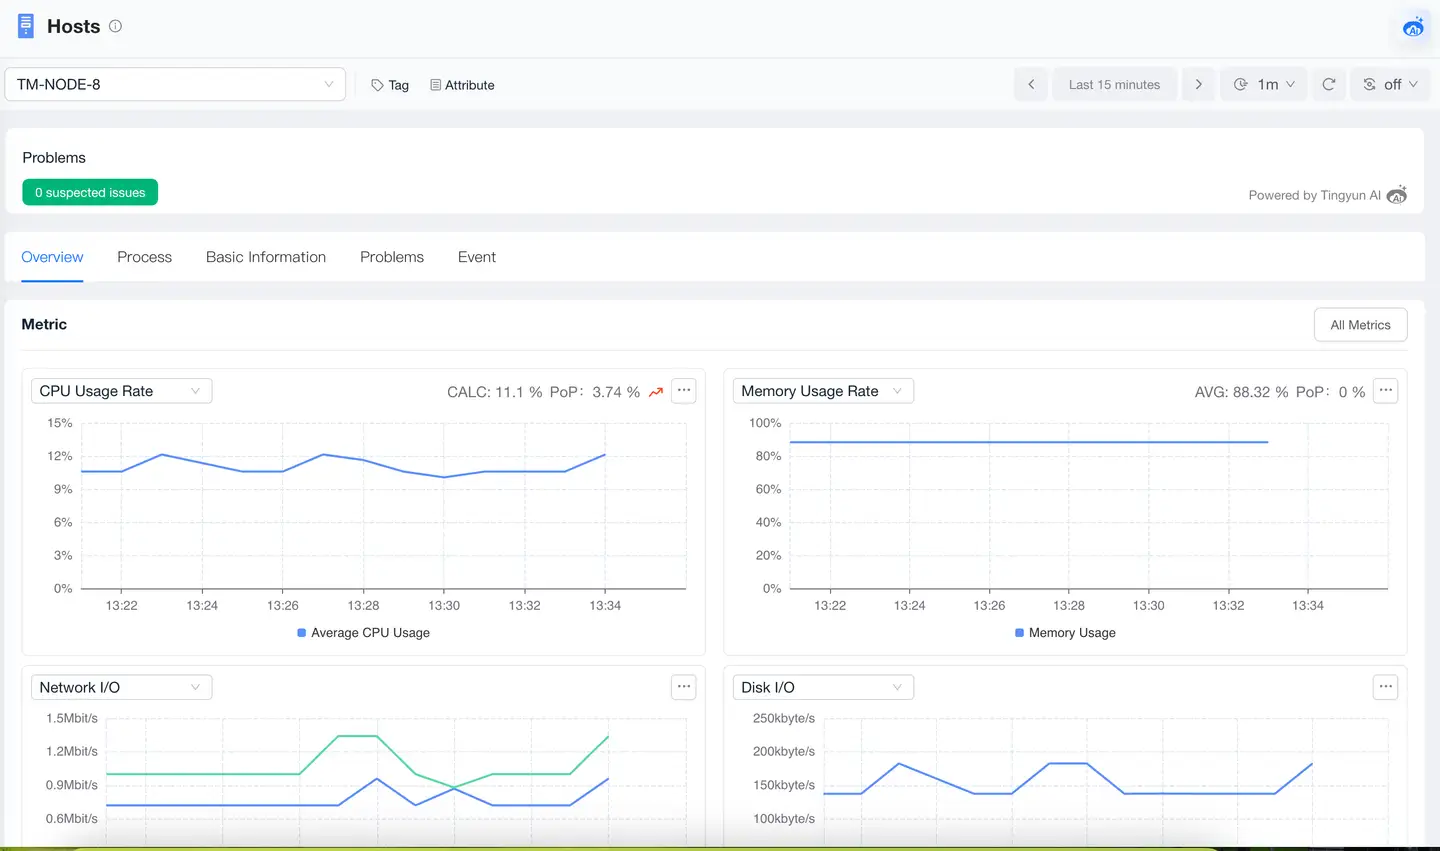This screenshot has width=1440, height=851.
Task: Click the 0 suspected issues badge
Action: pos(90,192)
